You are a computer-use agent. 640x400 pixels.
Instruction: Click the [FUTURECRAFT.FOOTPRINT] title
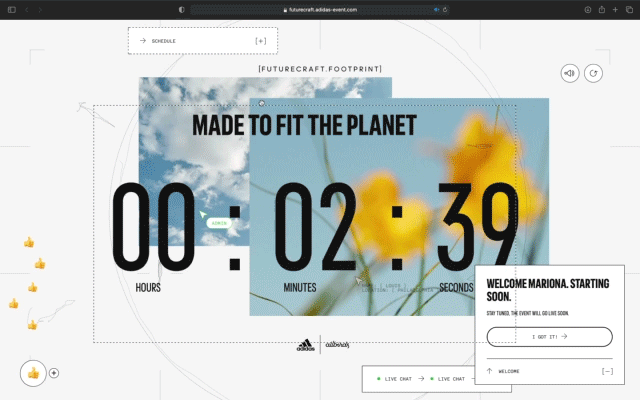click(320, 69)
